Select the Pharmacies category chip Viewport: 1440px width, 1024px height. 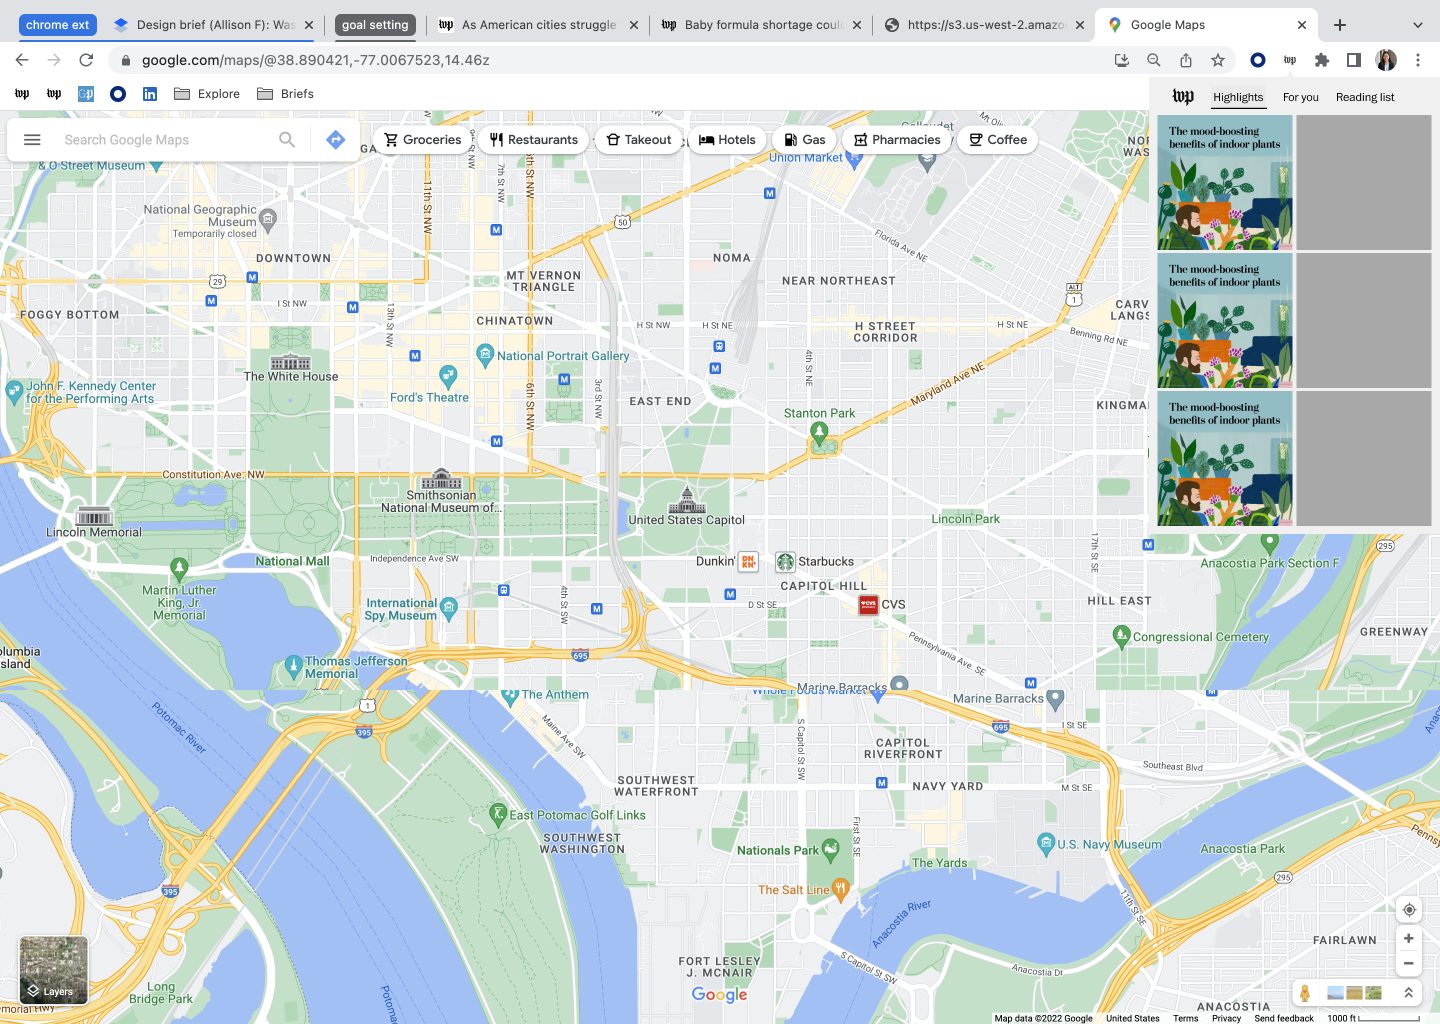(x=897, y=140)
